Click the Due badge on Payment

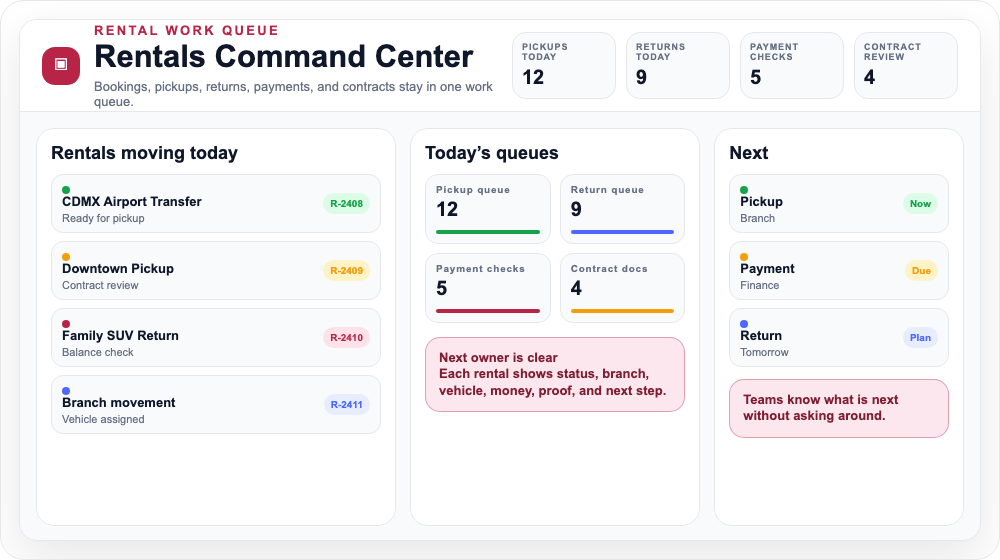pos(921,270)
